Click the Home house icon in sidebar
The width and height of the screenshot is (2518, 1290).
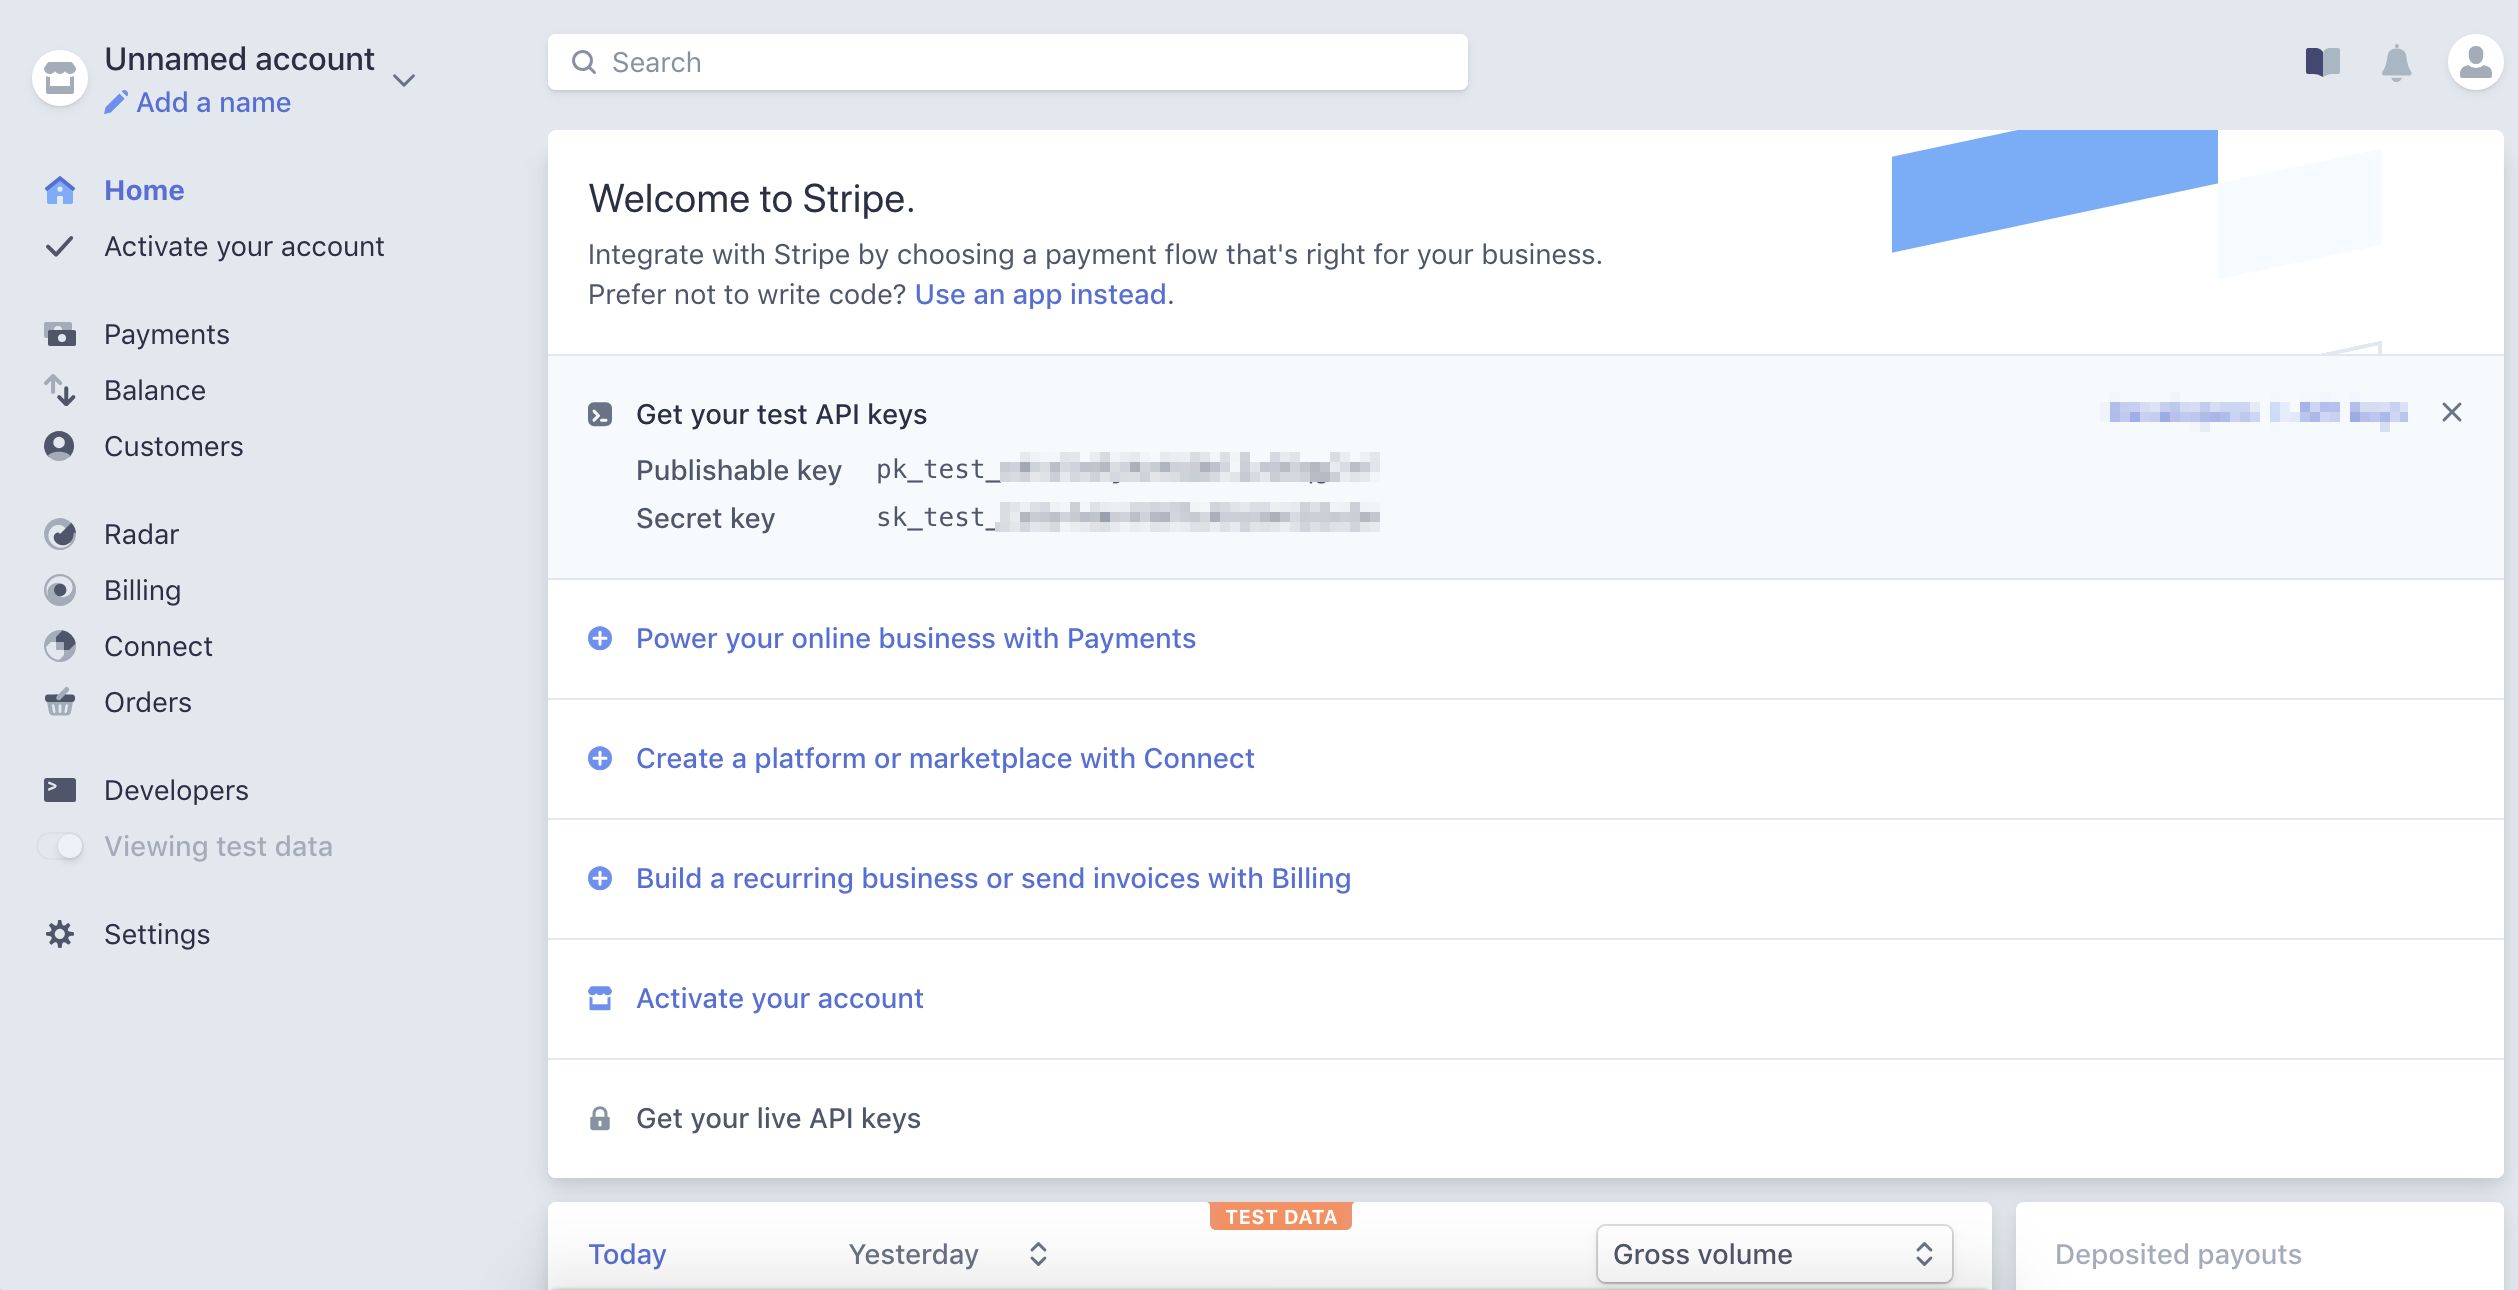pyautogui.click(x=60, y=190)
